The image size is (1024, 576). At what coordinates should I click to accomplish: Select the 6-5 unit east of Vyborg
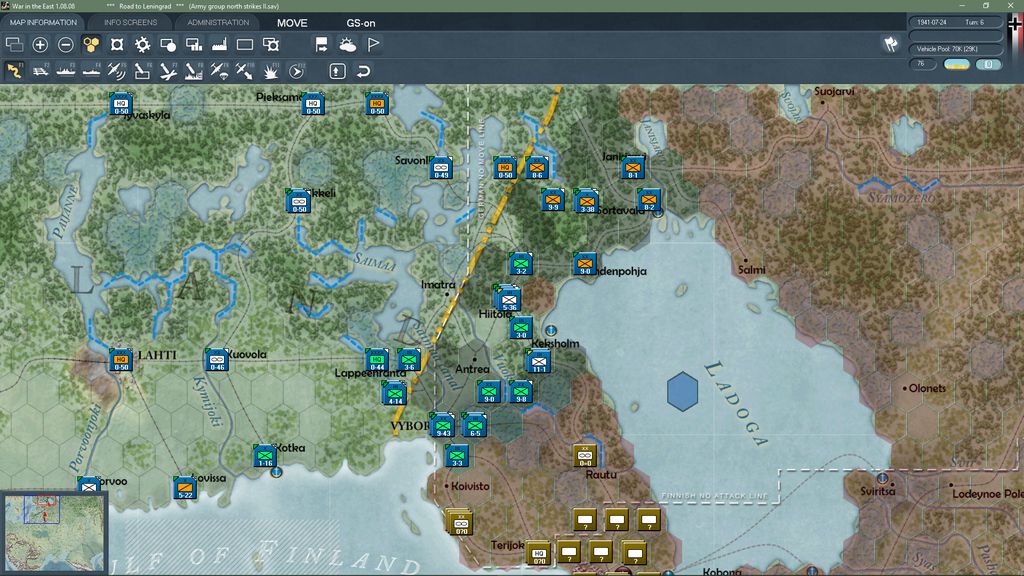(x=474, y=425)
